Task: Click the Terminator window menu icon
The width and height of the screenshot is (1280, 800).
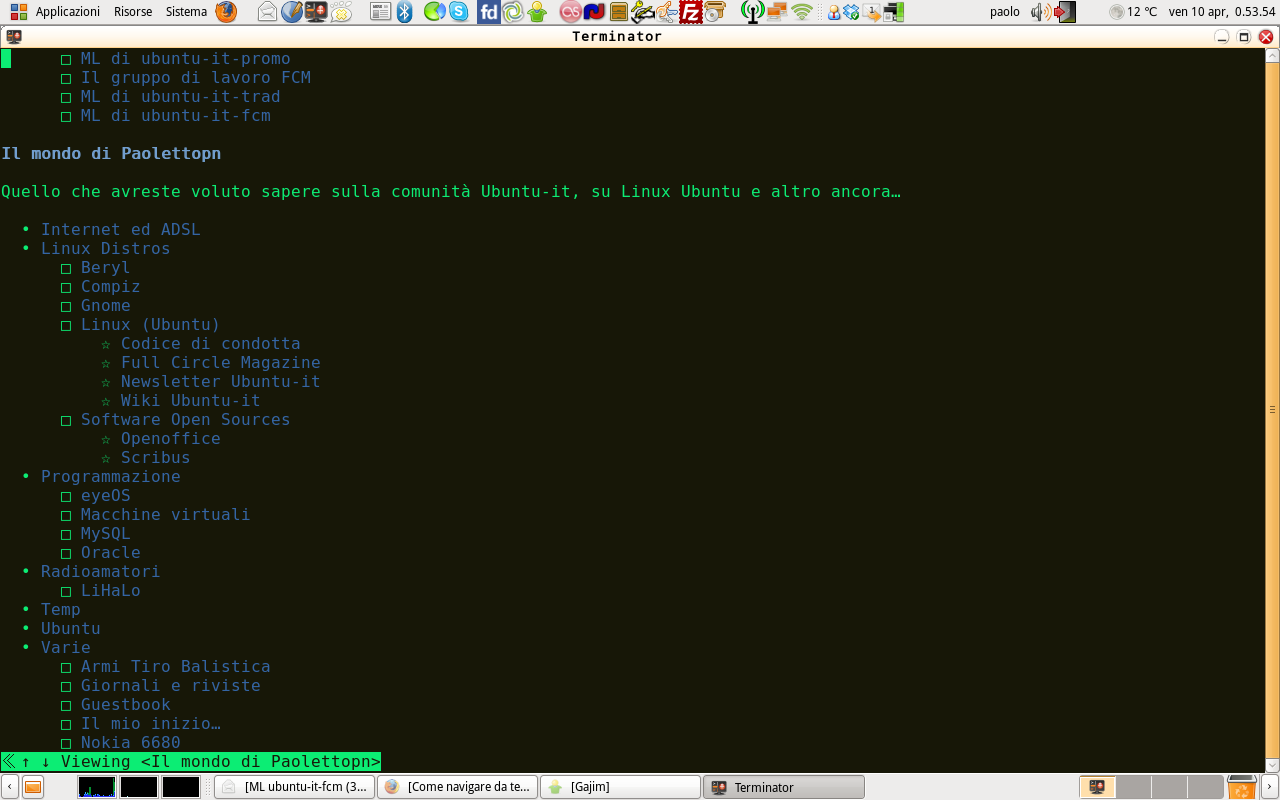Action: [13, 36]
